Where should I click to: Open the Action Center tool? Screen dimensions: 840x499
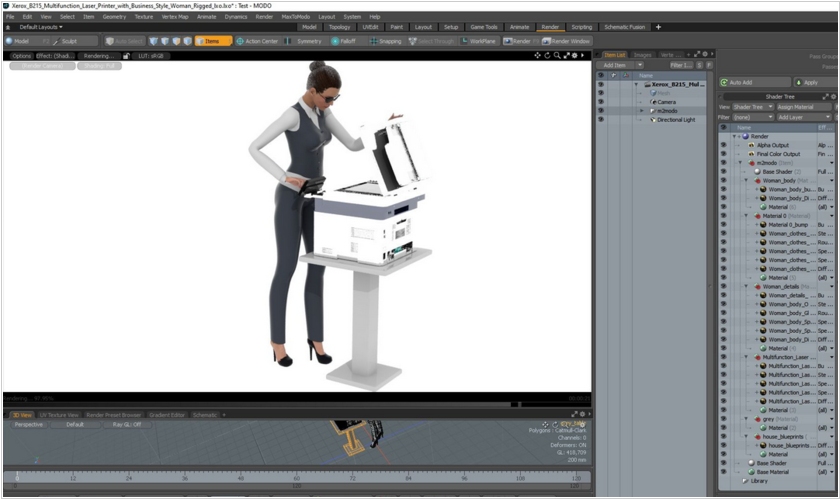coord(258,41)
